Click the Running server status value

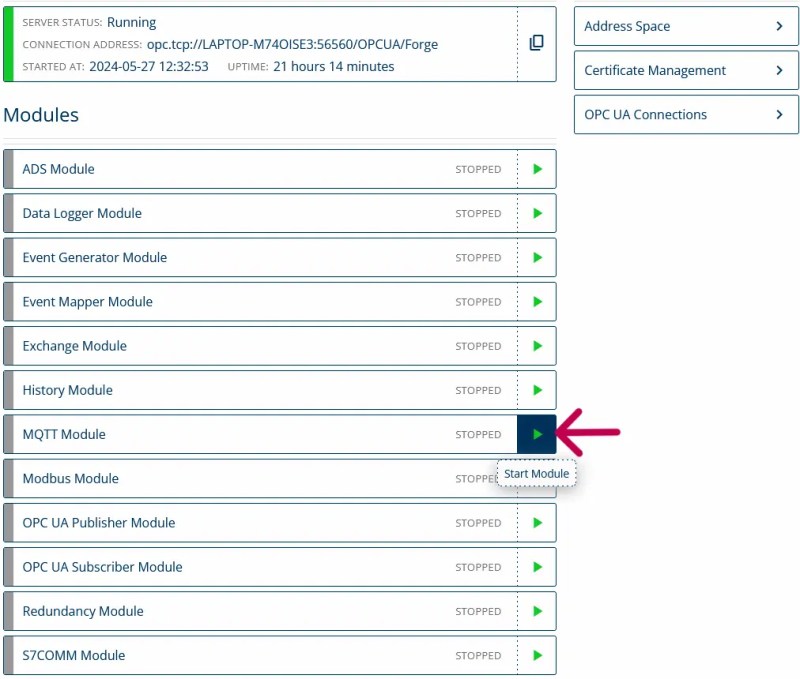132,22
